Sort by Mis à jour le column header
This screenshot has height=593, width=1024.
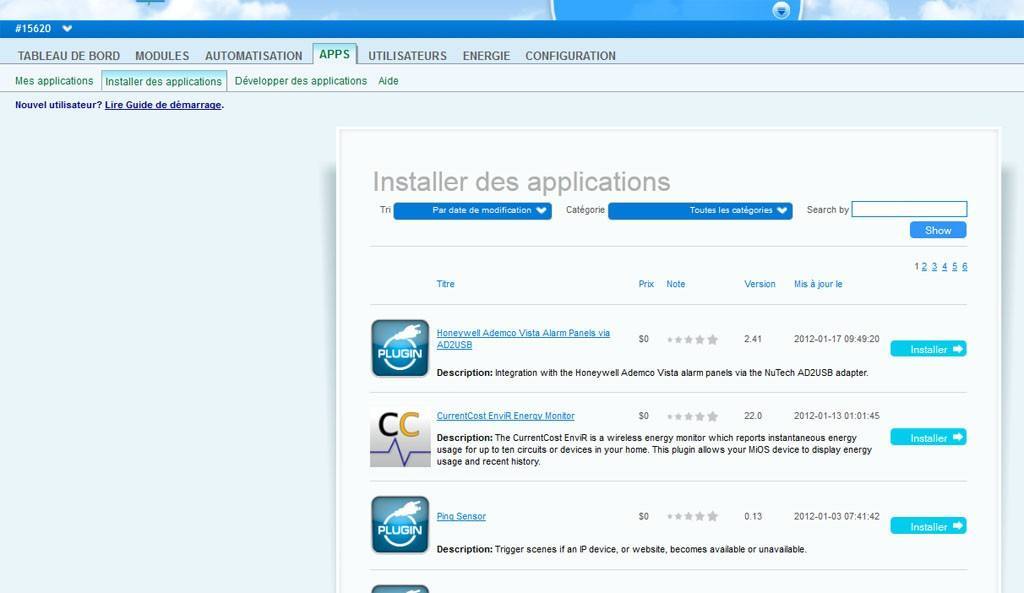818,284
